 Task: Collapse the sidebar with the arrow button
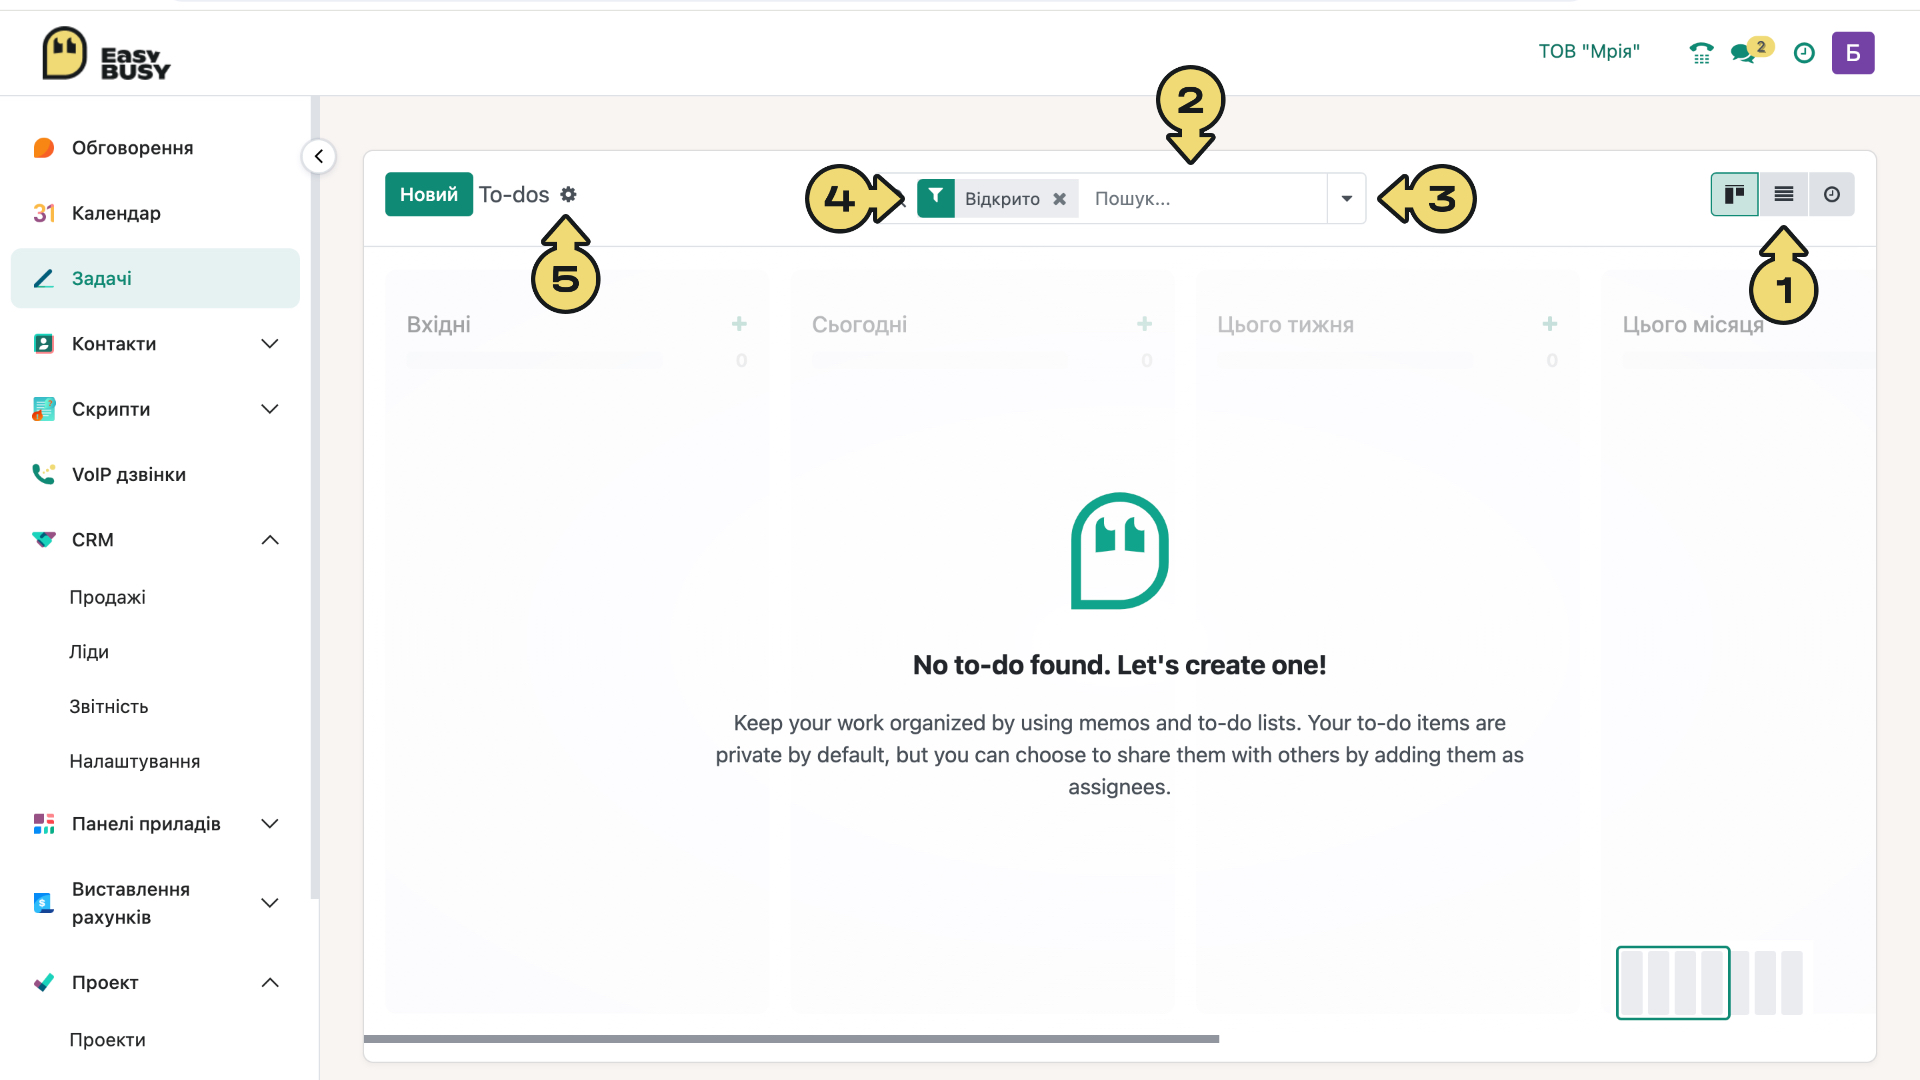pyautogui.click(x=319, y=156)
